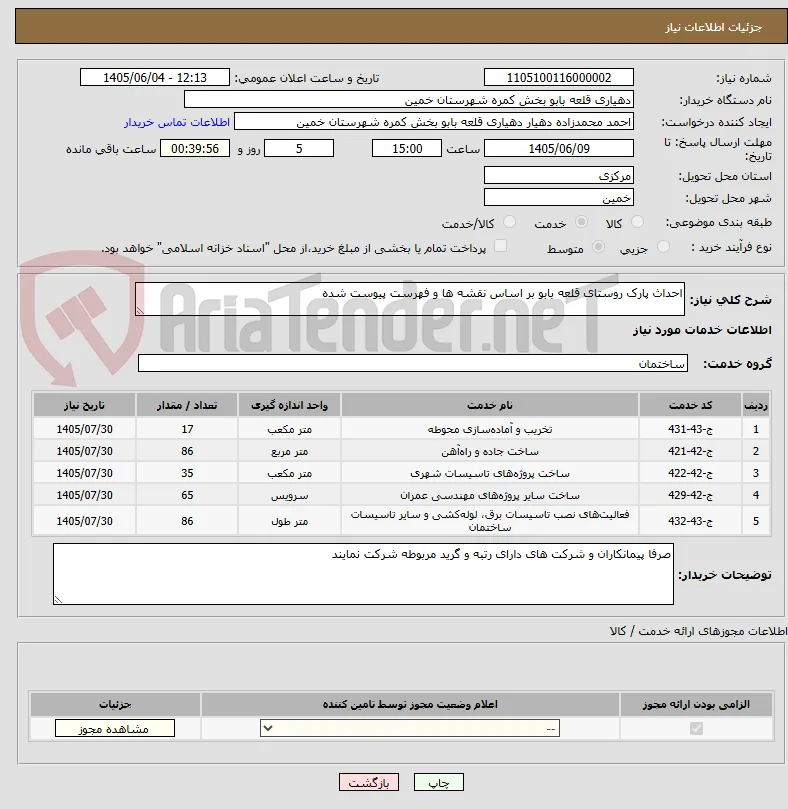Image resolution: width=788 pixels, height=809 pixels.
Task: Click service name فعالیت‌های نصب تاسیسات برق
Action: [490, 521]
